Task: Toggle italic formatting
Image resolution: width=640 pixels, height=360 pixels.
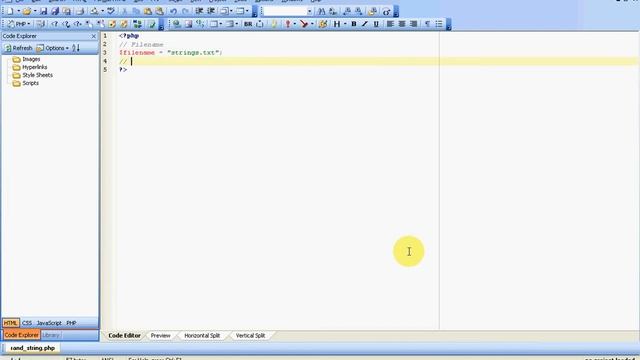Action: 364,24
